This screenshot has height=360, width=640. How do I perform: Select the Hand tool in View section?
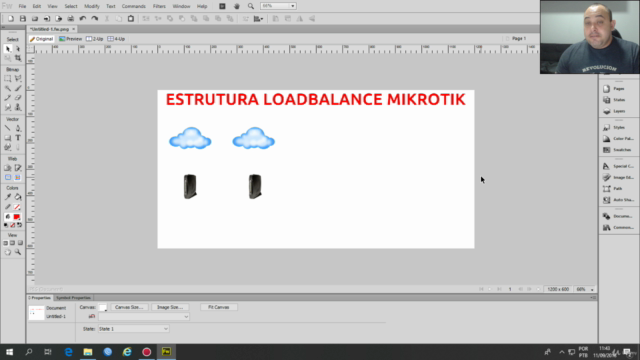8,252
